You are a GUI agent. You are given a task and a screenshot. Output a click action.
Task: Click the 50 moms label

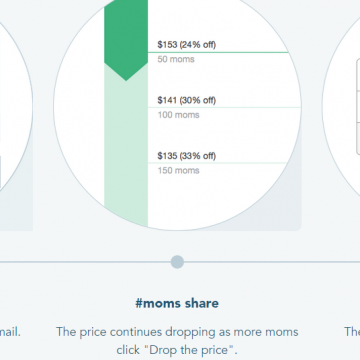[176, 59]
